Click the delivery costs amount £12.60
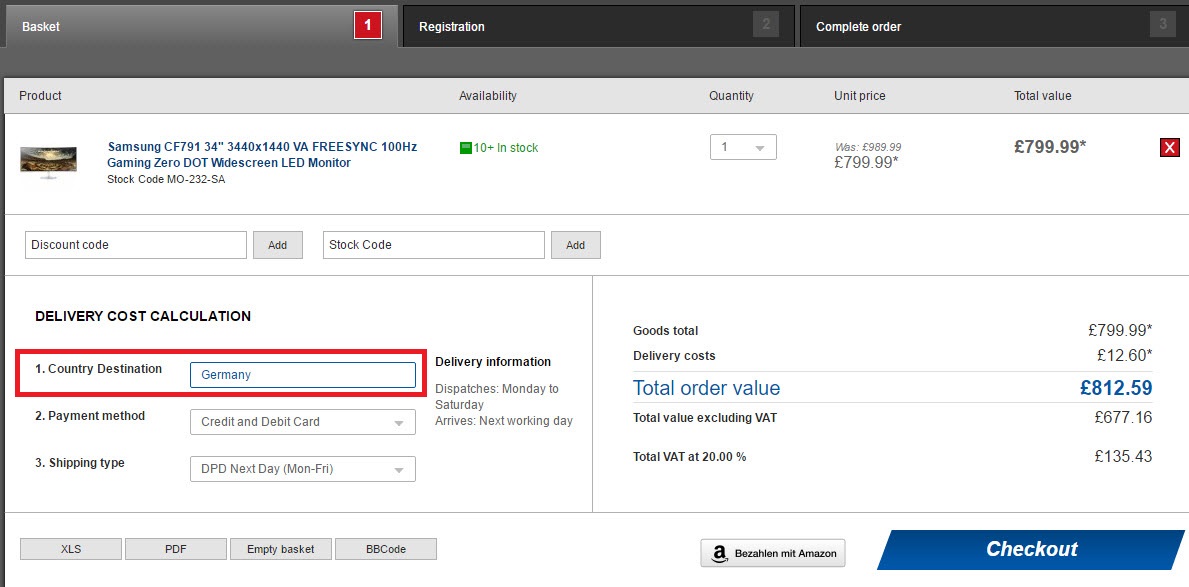The image size is (1189, 587). pyautogui.click(x=1125, y=355)
